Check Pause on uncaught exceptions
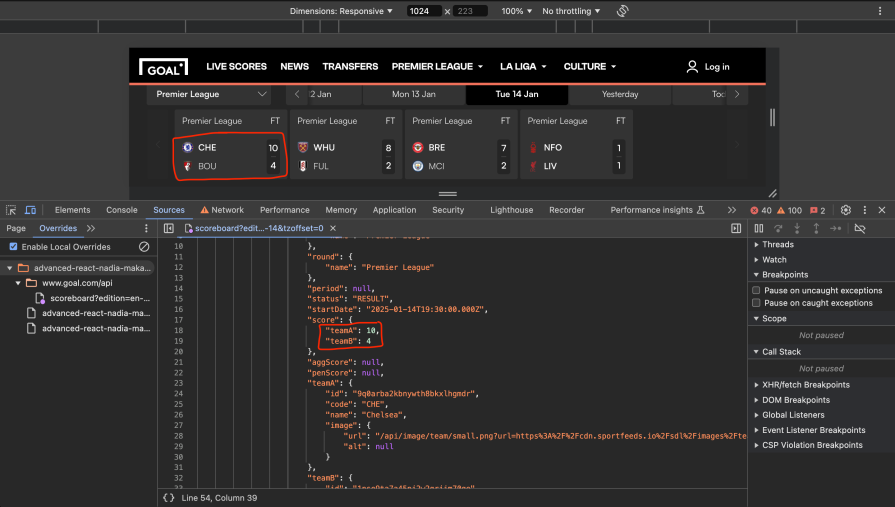The height and width of the screenshot is (507, 895). 757,290
